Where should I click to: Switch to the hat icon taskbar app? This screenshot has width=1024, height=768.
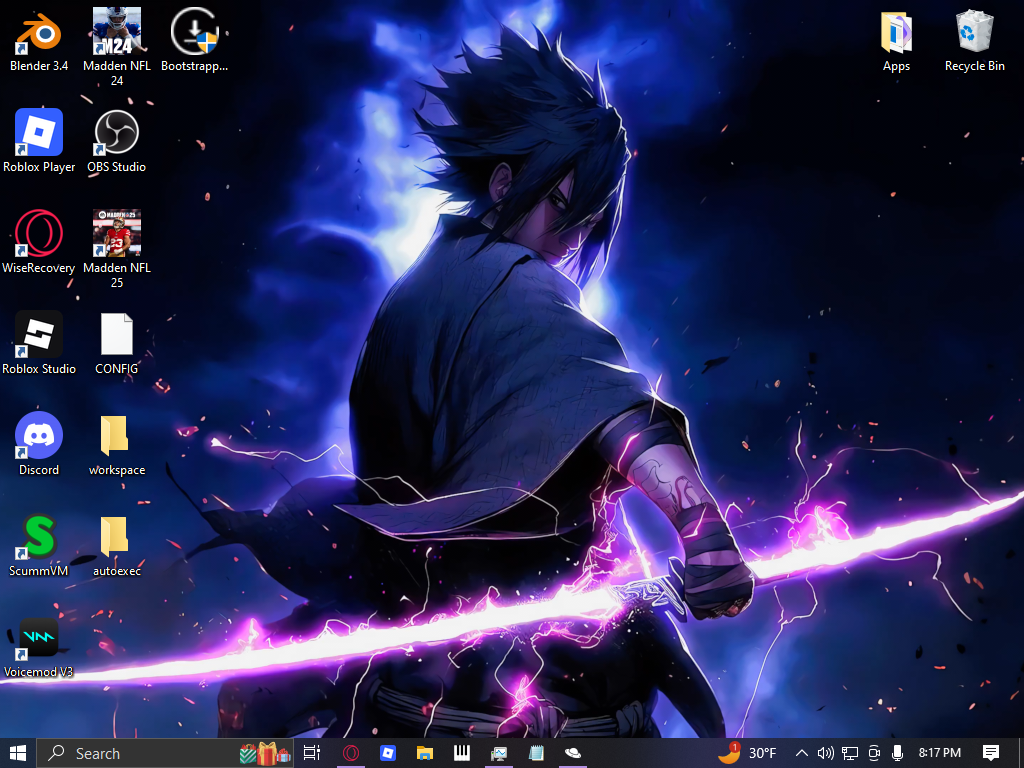pos(573,753)
